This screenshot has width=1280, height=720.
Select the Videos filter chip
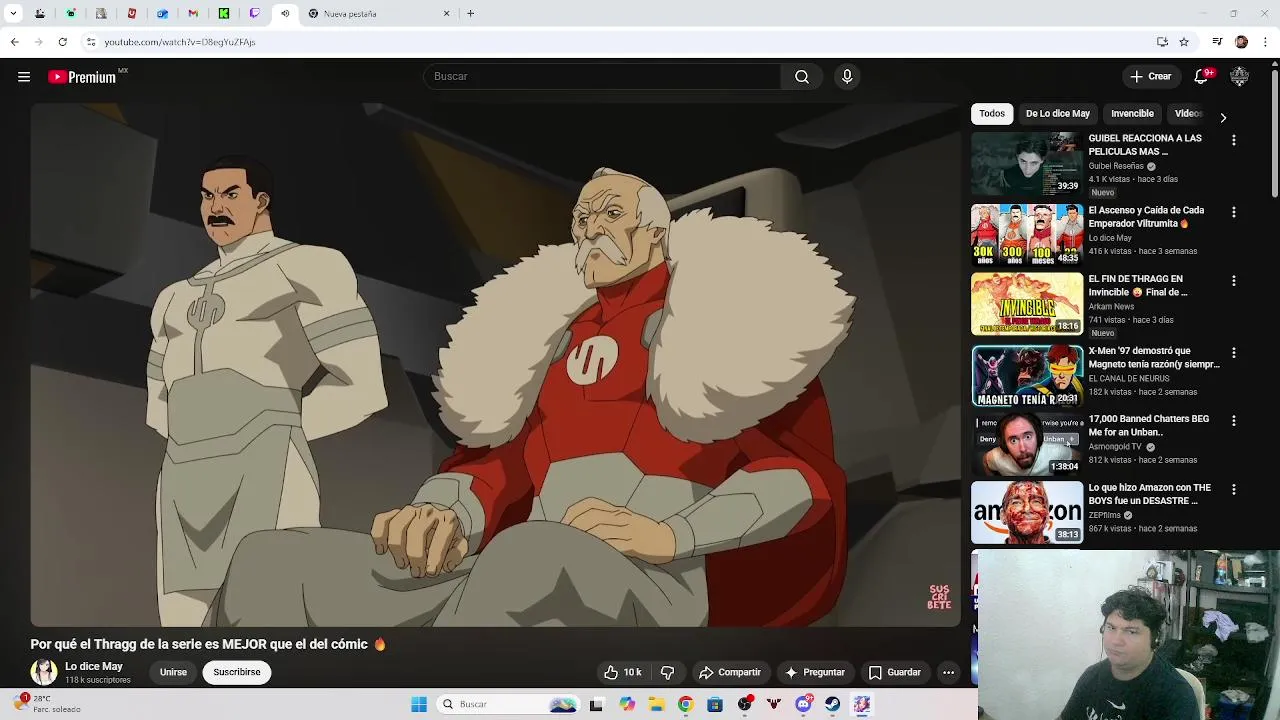coord(1188,113)
